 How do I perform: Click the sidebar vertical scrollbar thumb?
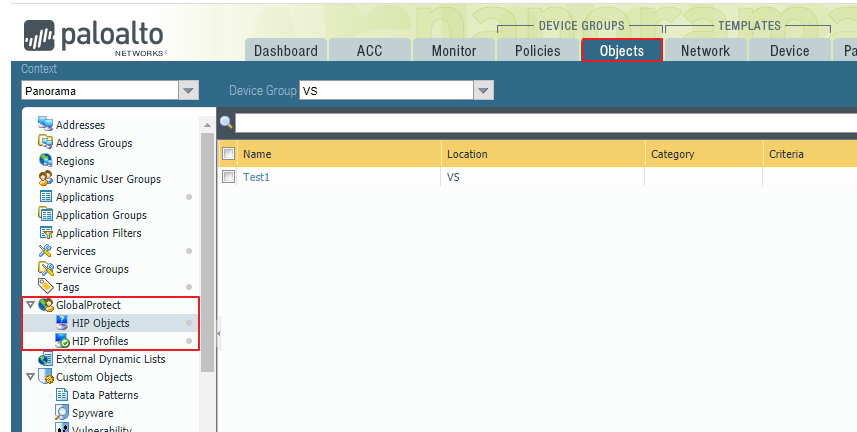(x=207, y=252)
